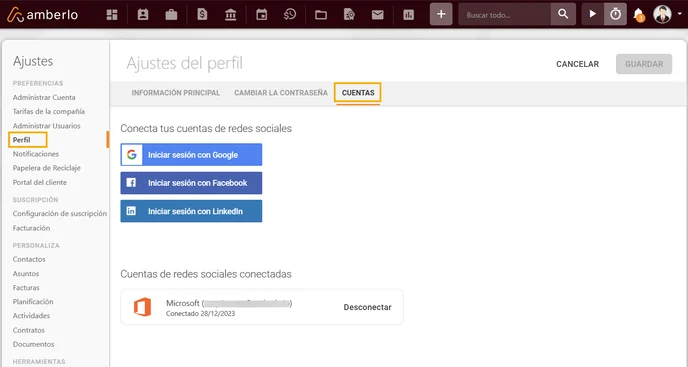Select Perfil in the sidebar
This screenshot has width=688, height=367.
(22, 140)
